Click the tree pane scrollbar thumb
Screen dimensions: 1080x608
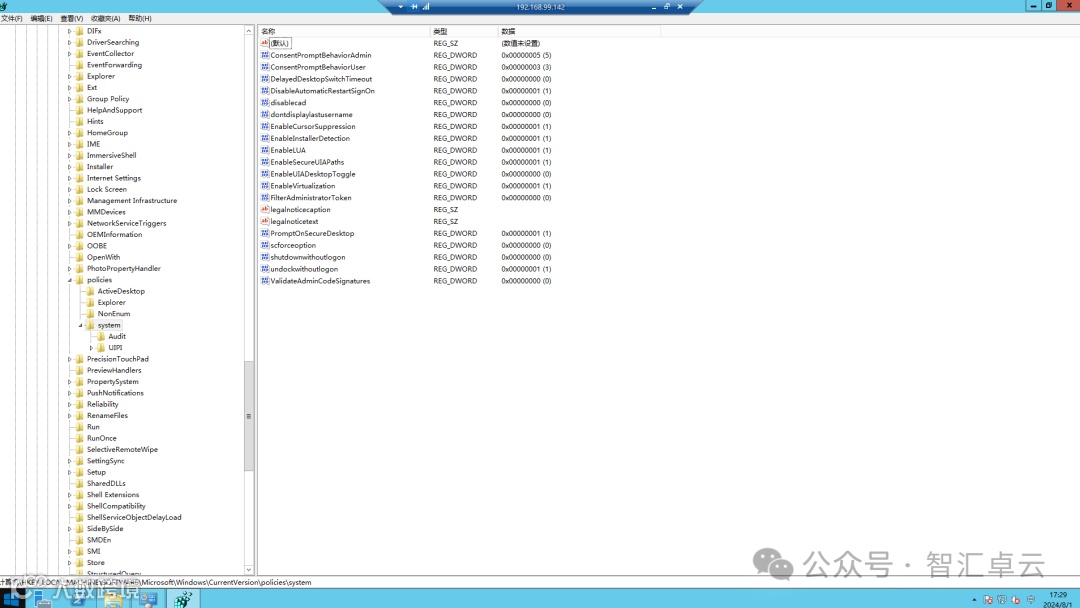(x=249, y=416)
